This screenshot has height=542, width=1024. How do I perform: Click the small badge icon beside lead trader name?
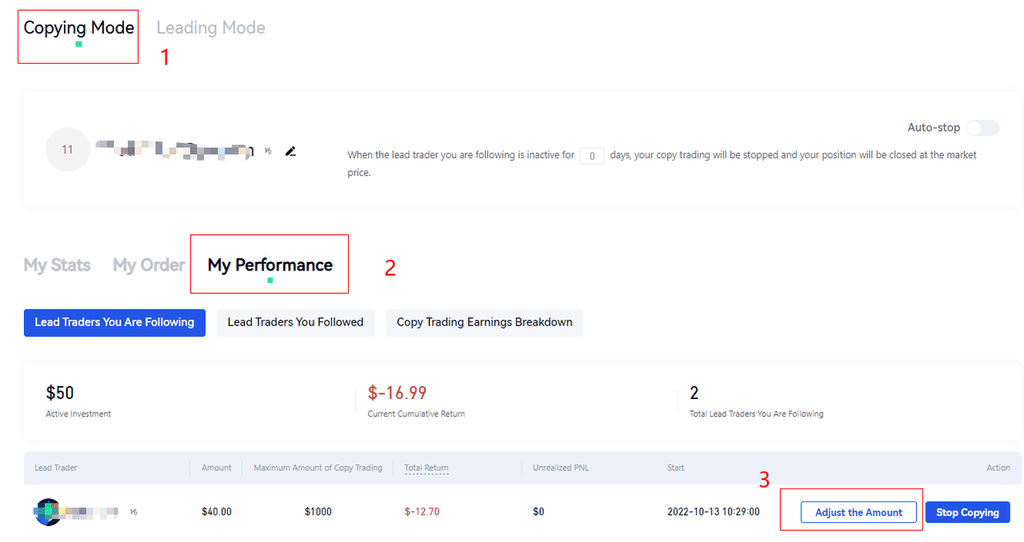click(133, 512)
